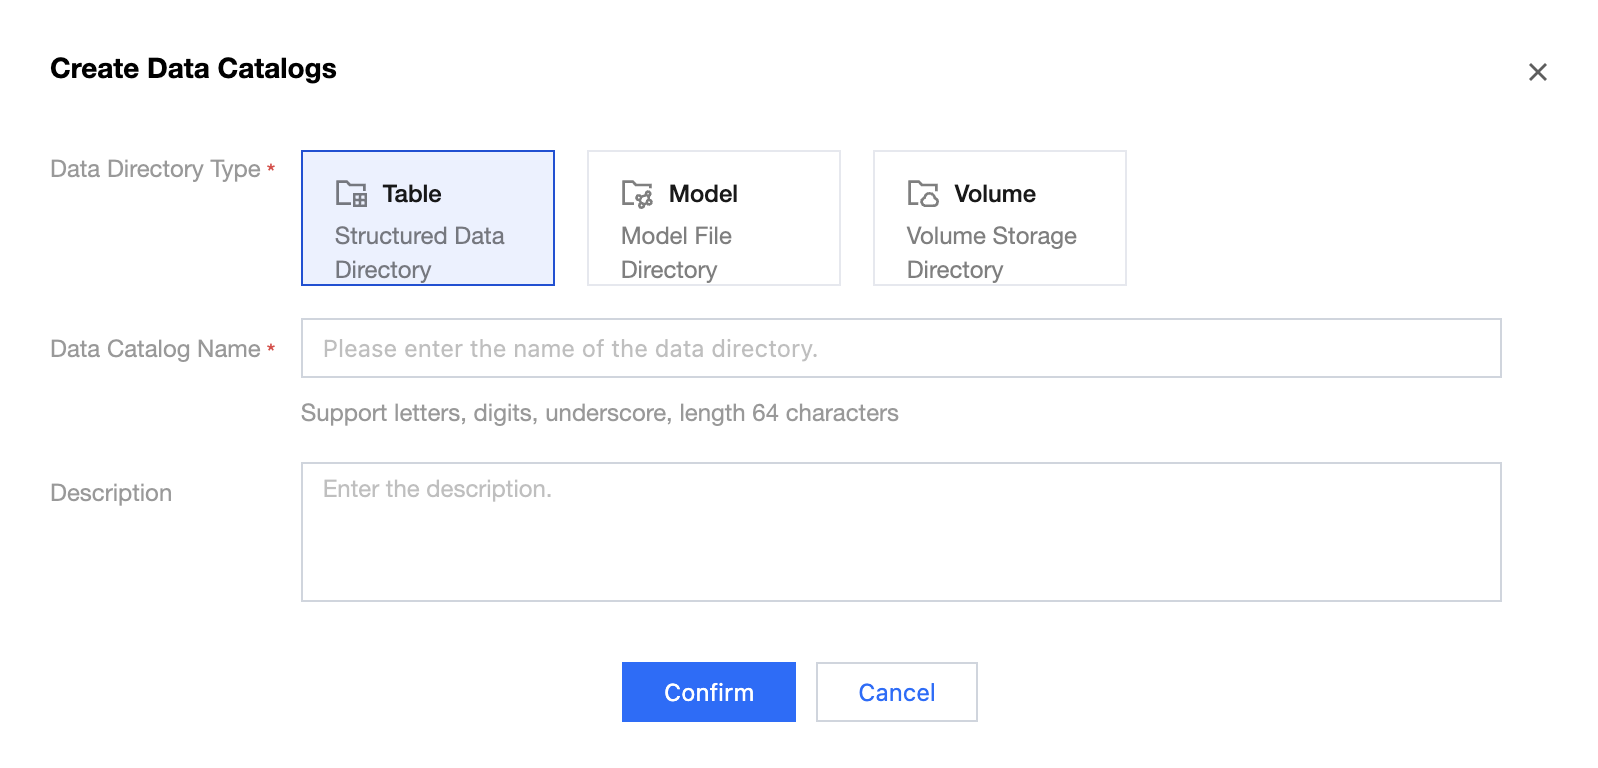Click the red asterisk beside Data Catalog Name
This screenshot has width=1598, height=768.
pos(271,348)
